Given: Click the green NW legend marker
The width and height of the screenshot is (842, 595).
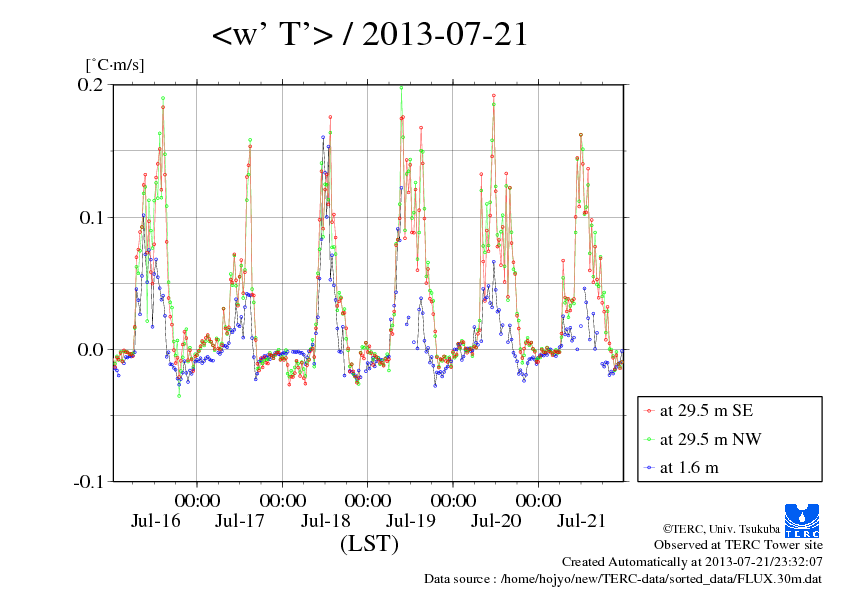Looking at the screenshot, I should click(649, 439).
